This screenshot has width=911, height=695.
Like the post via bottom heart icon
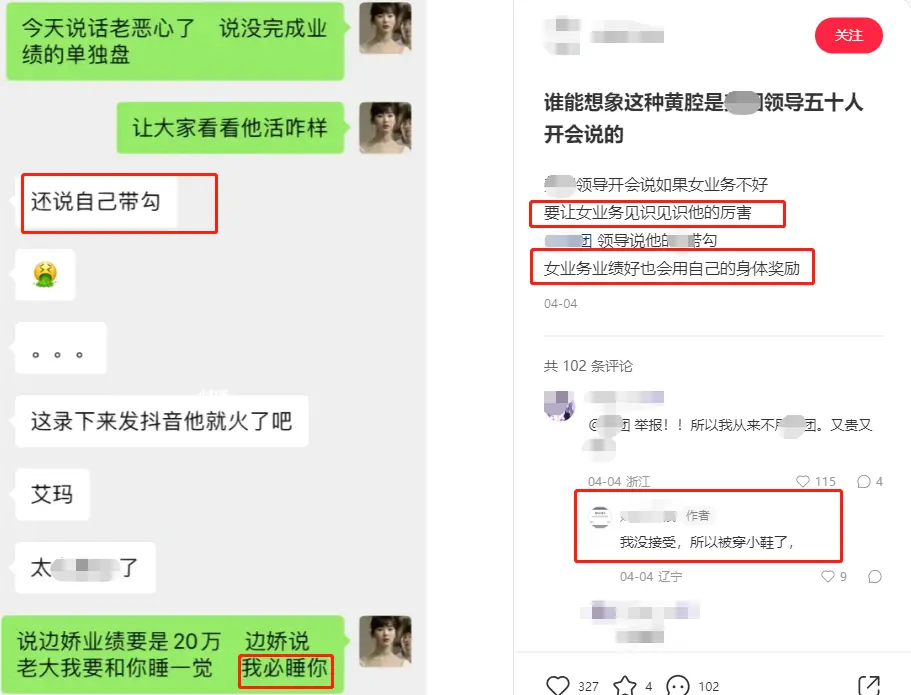click(558, 686)
